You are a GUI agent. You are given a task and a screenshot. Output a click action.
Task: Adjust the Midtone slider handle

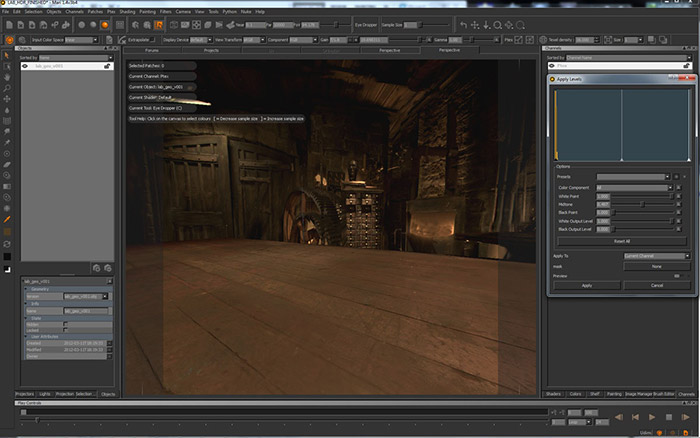[642, 204]
